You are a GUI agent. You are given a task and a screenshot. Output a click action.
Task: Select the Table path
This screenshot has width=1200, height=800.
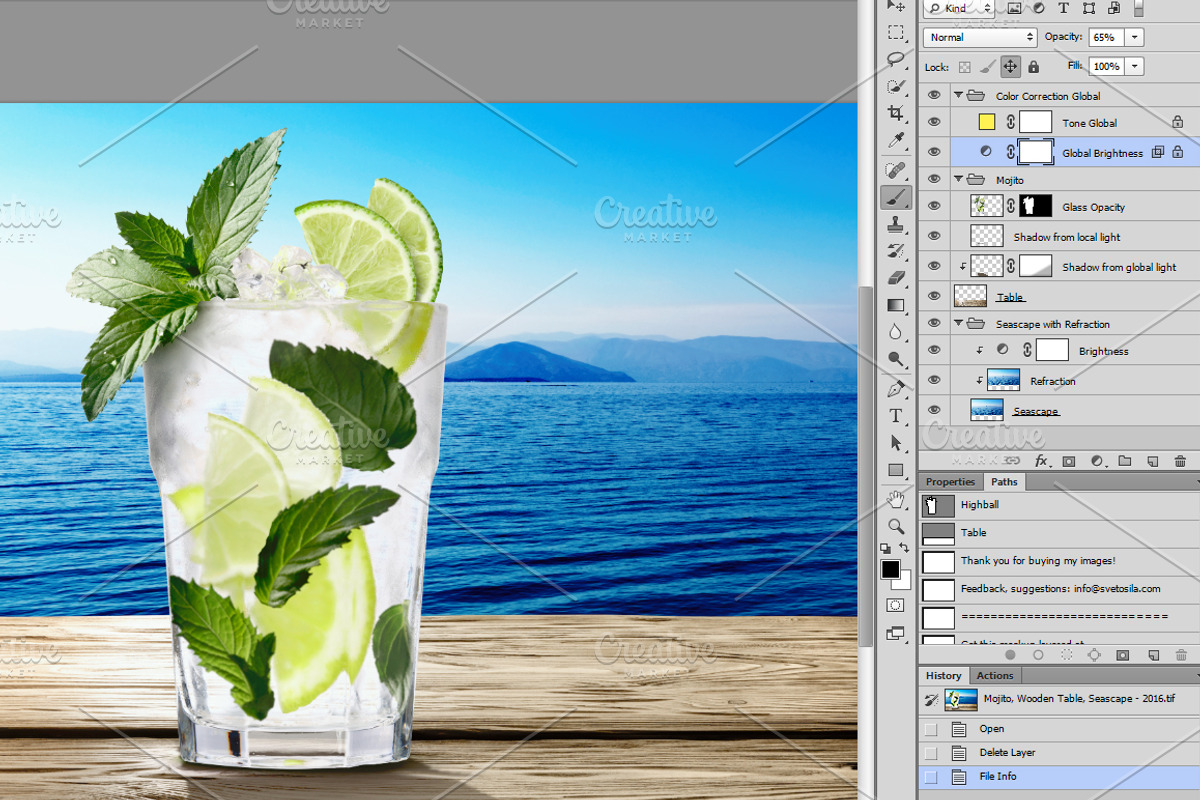tap(1058, 533)
